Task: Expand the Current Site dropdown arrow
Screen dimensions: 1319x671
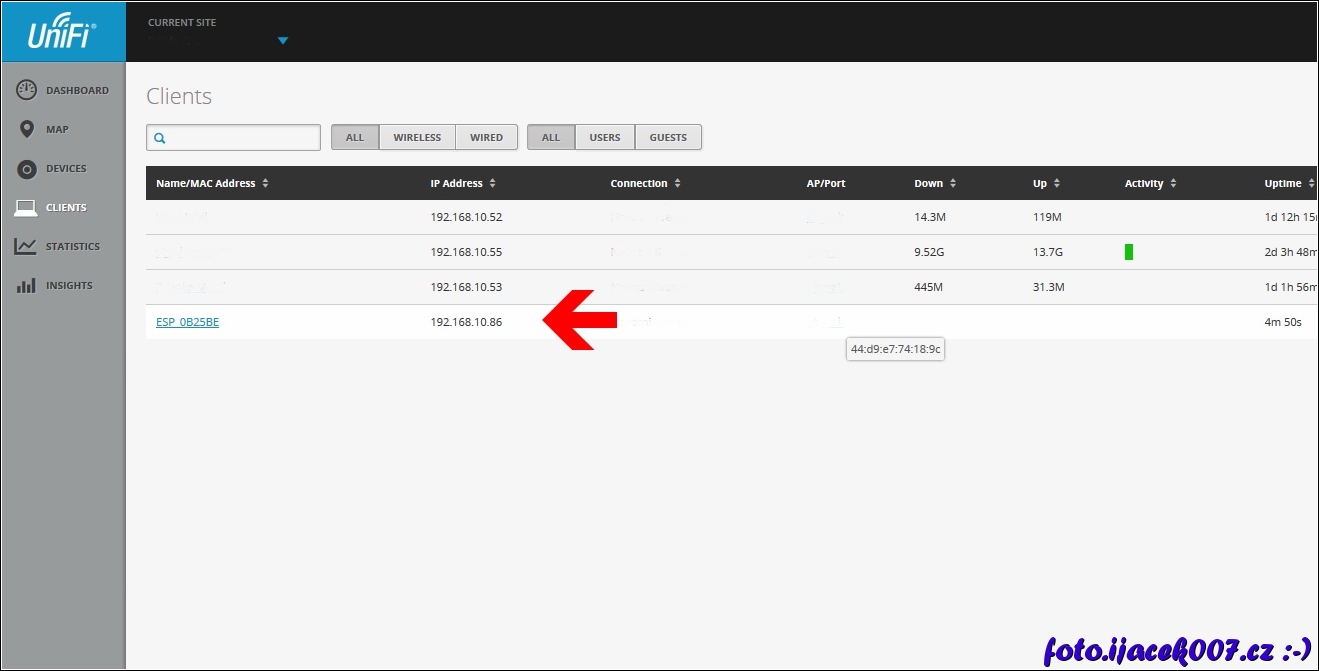Action: [x=282, y=41]
